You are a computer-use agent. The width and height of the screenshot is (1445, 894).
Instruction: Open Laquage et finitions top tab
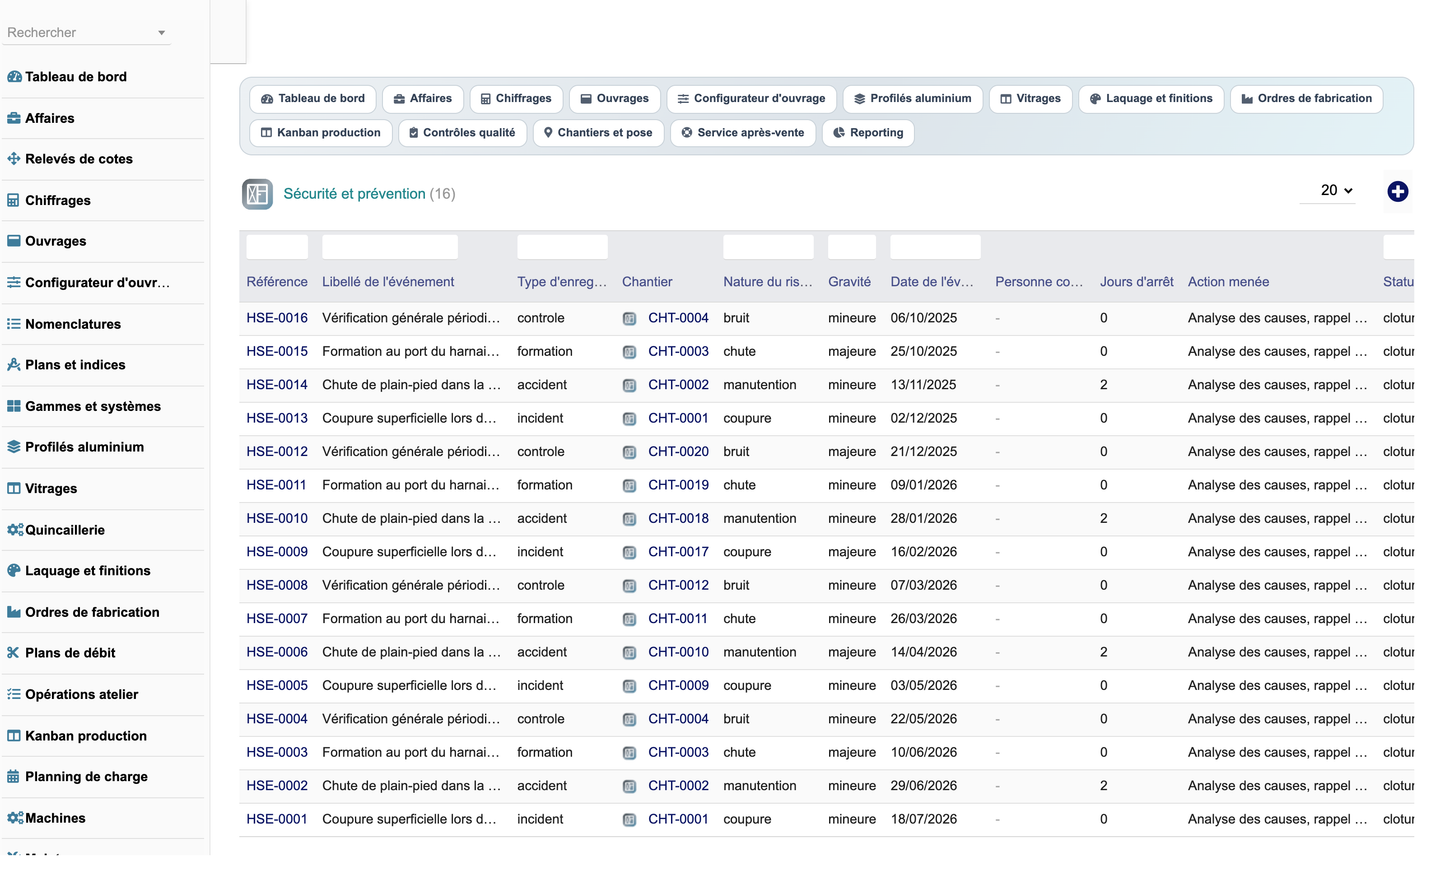[1150, 99]
